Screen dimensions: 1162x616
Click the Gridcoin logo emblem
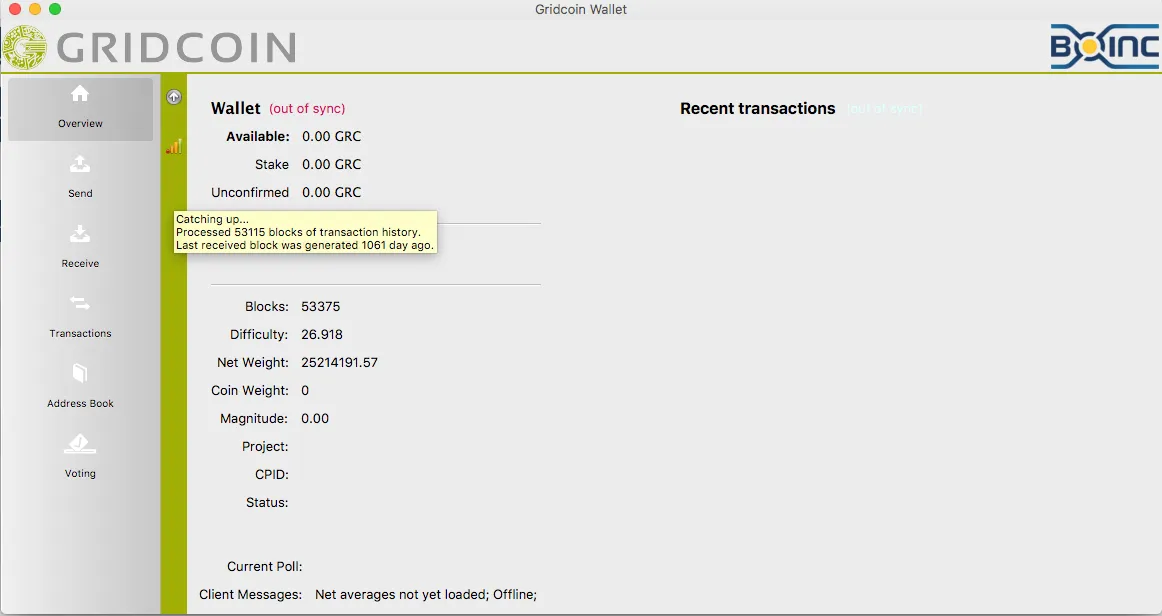[24, 47]
